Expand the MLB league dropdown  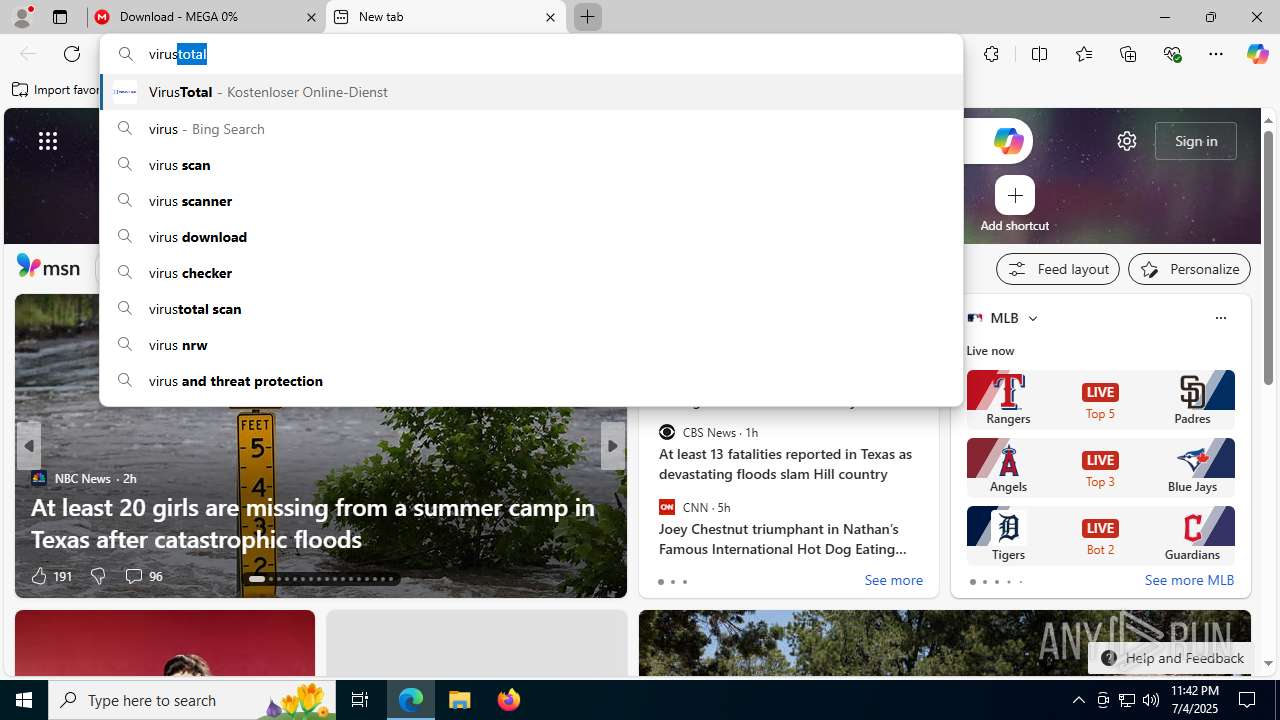[x=1033, y=318]
